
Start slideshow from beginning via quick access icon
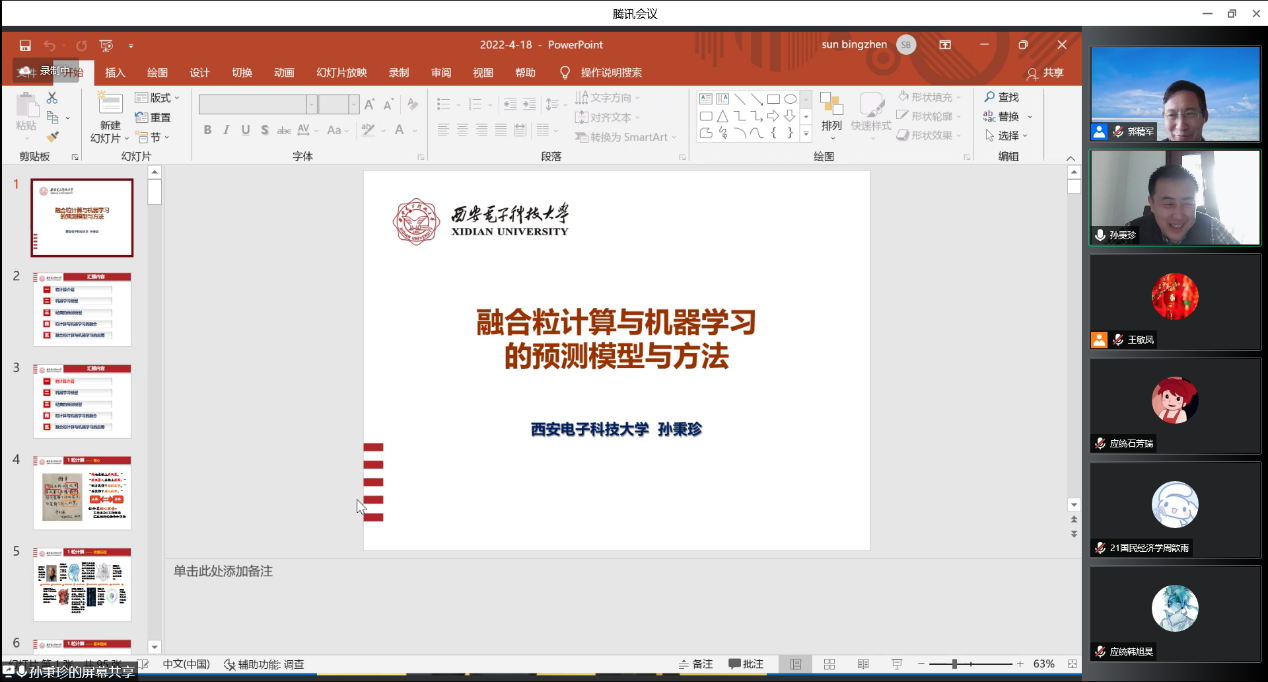click(x=106, y=45)
